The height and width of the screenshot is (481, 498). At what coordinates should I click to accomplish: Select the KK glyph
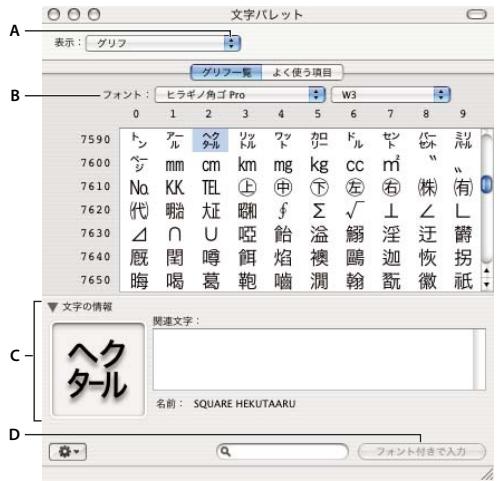click(x=175, y=188)
